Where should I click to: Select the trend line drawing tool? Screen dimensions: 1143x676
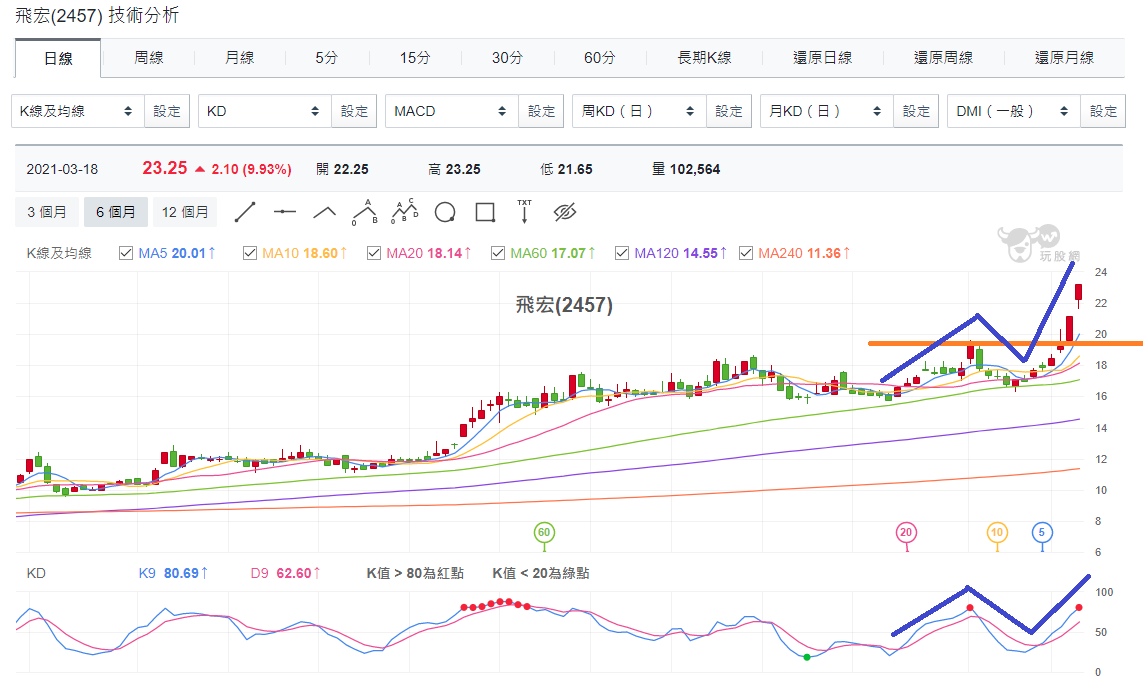click(x=245, y=212)
